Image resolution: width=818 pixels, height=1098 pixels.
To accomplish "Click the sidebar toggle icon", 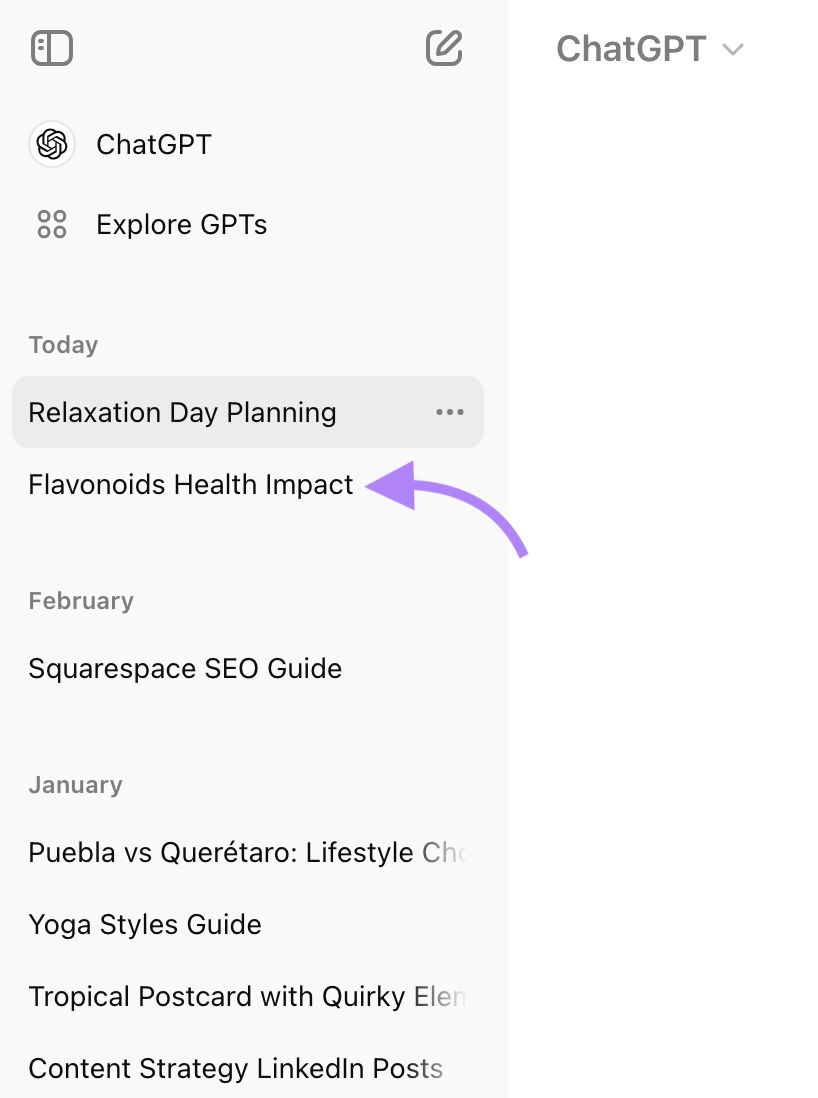I will (52, 47).
